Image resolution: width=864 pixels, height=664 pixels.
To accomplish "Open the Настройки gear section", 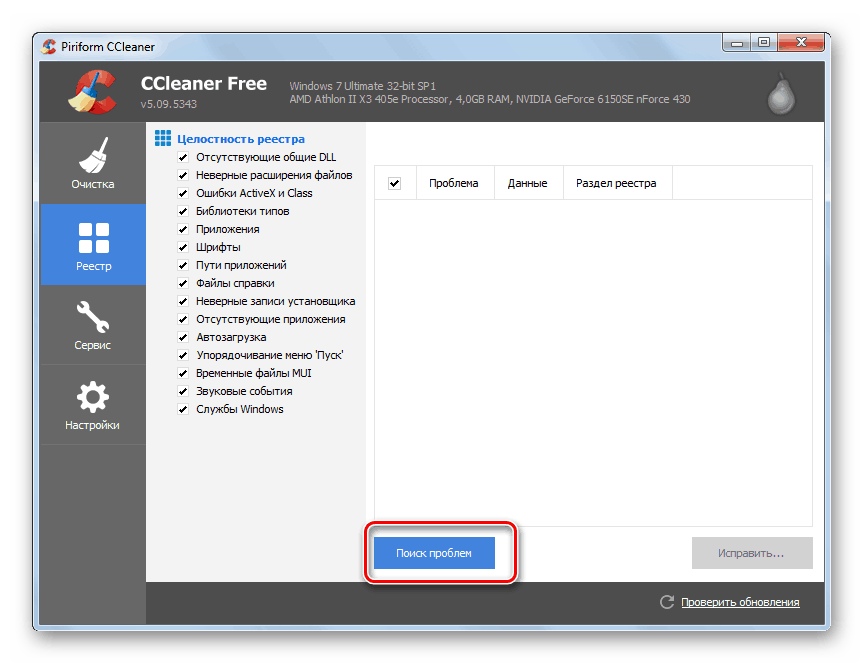I will click(x=93, y=405).
